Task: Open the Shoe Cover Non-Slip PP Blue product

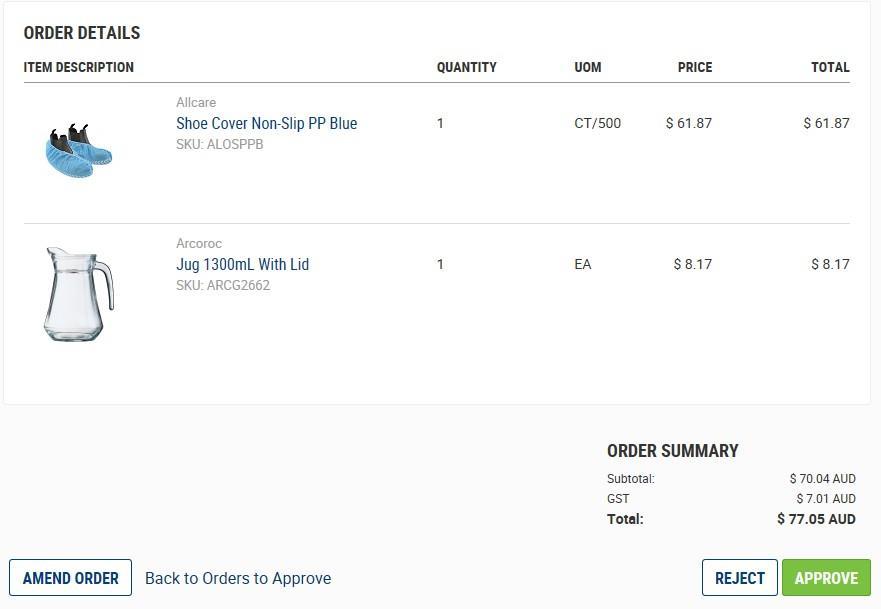Action: click(266, 123)
